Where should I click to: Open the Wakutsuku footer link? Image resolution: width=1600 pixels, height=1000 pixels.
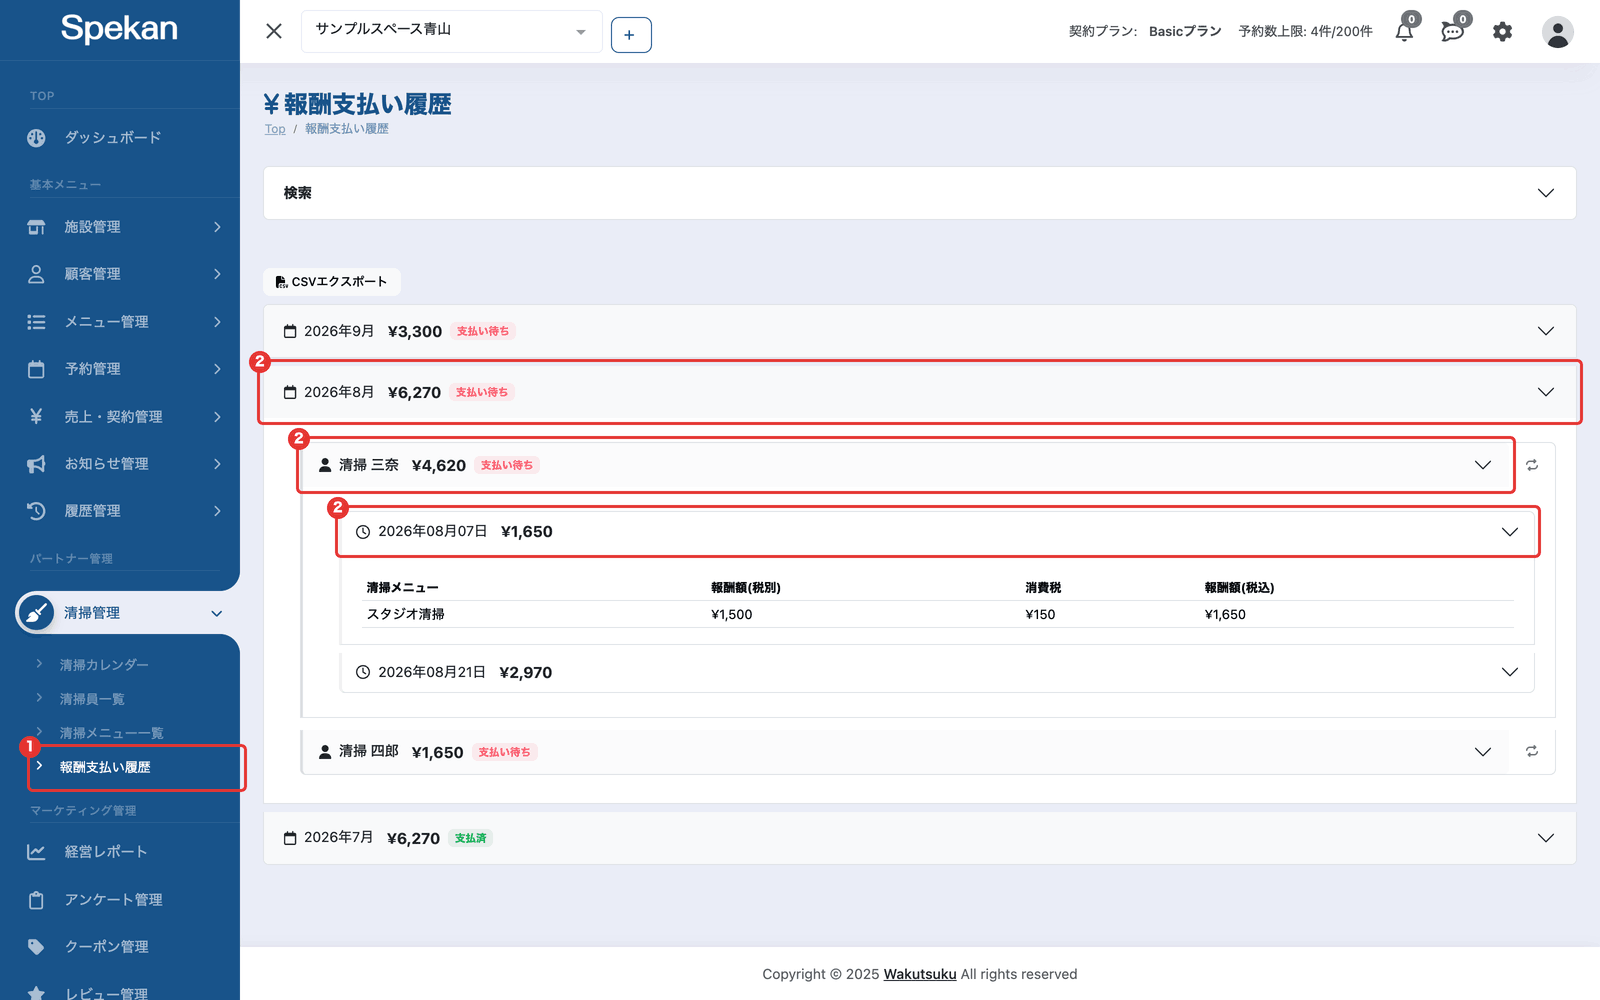920,974
